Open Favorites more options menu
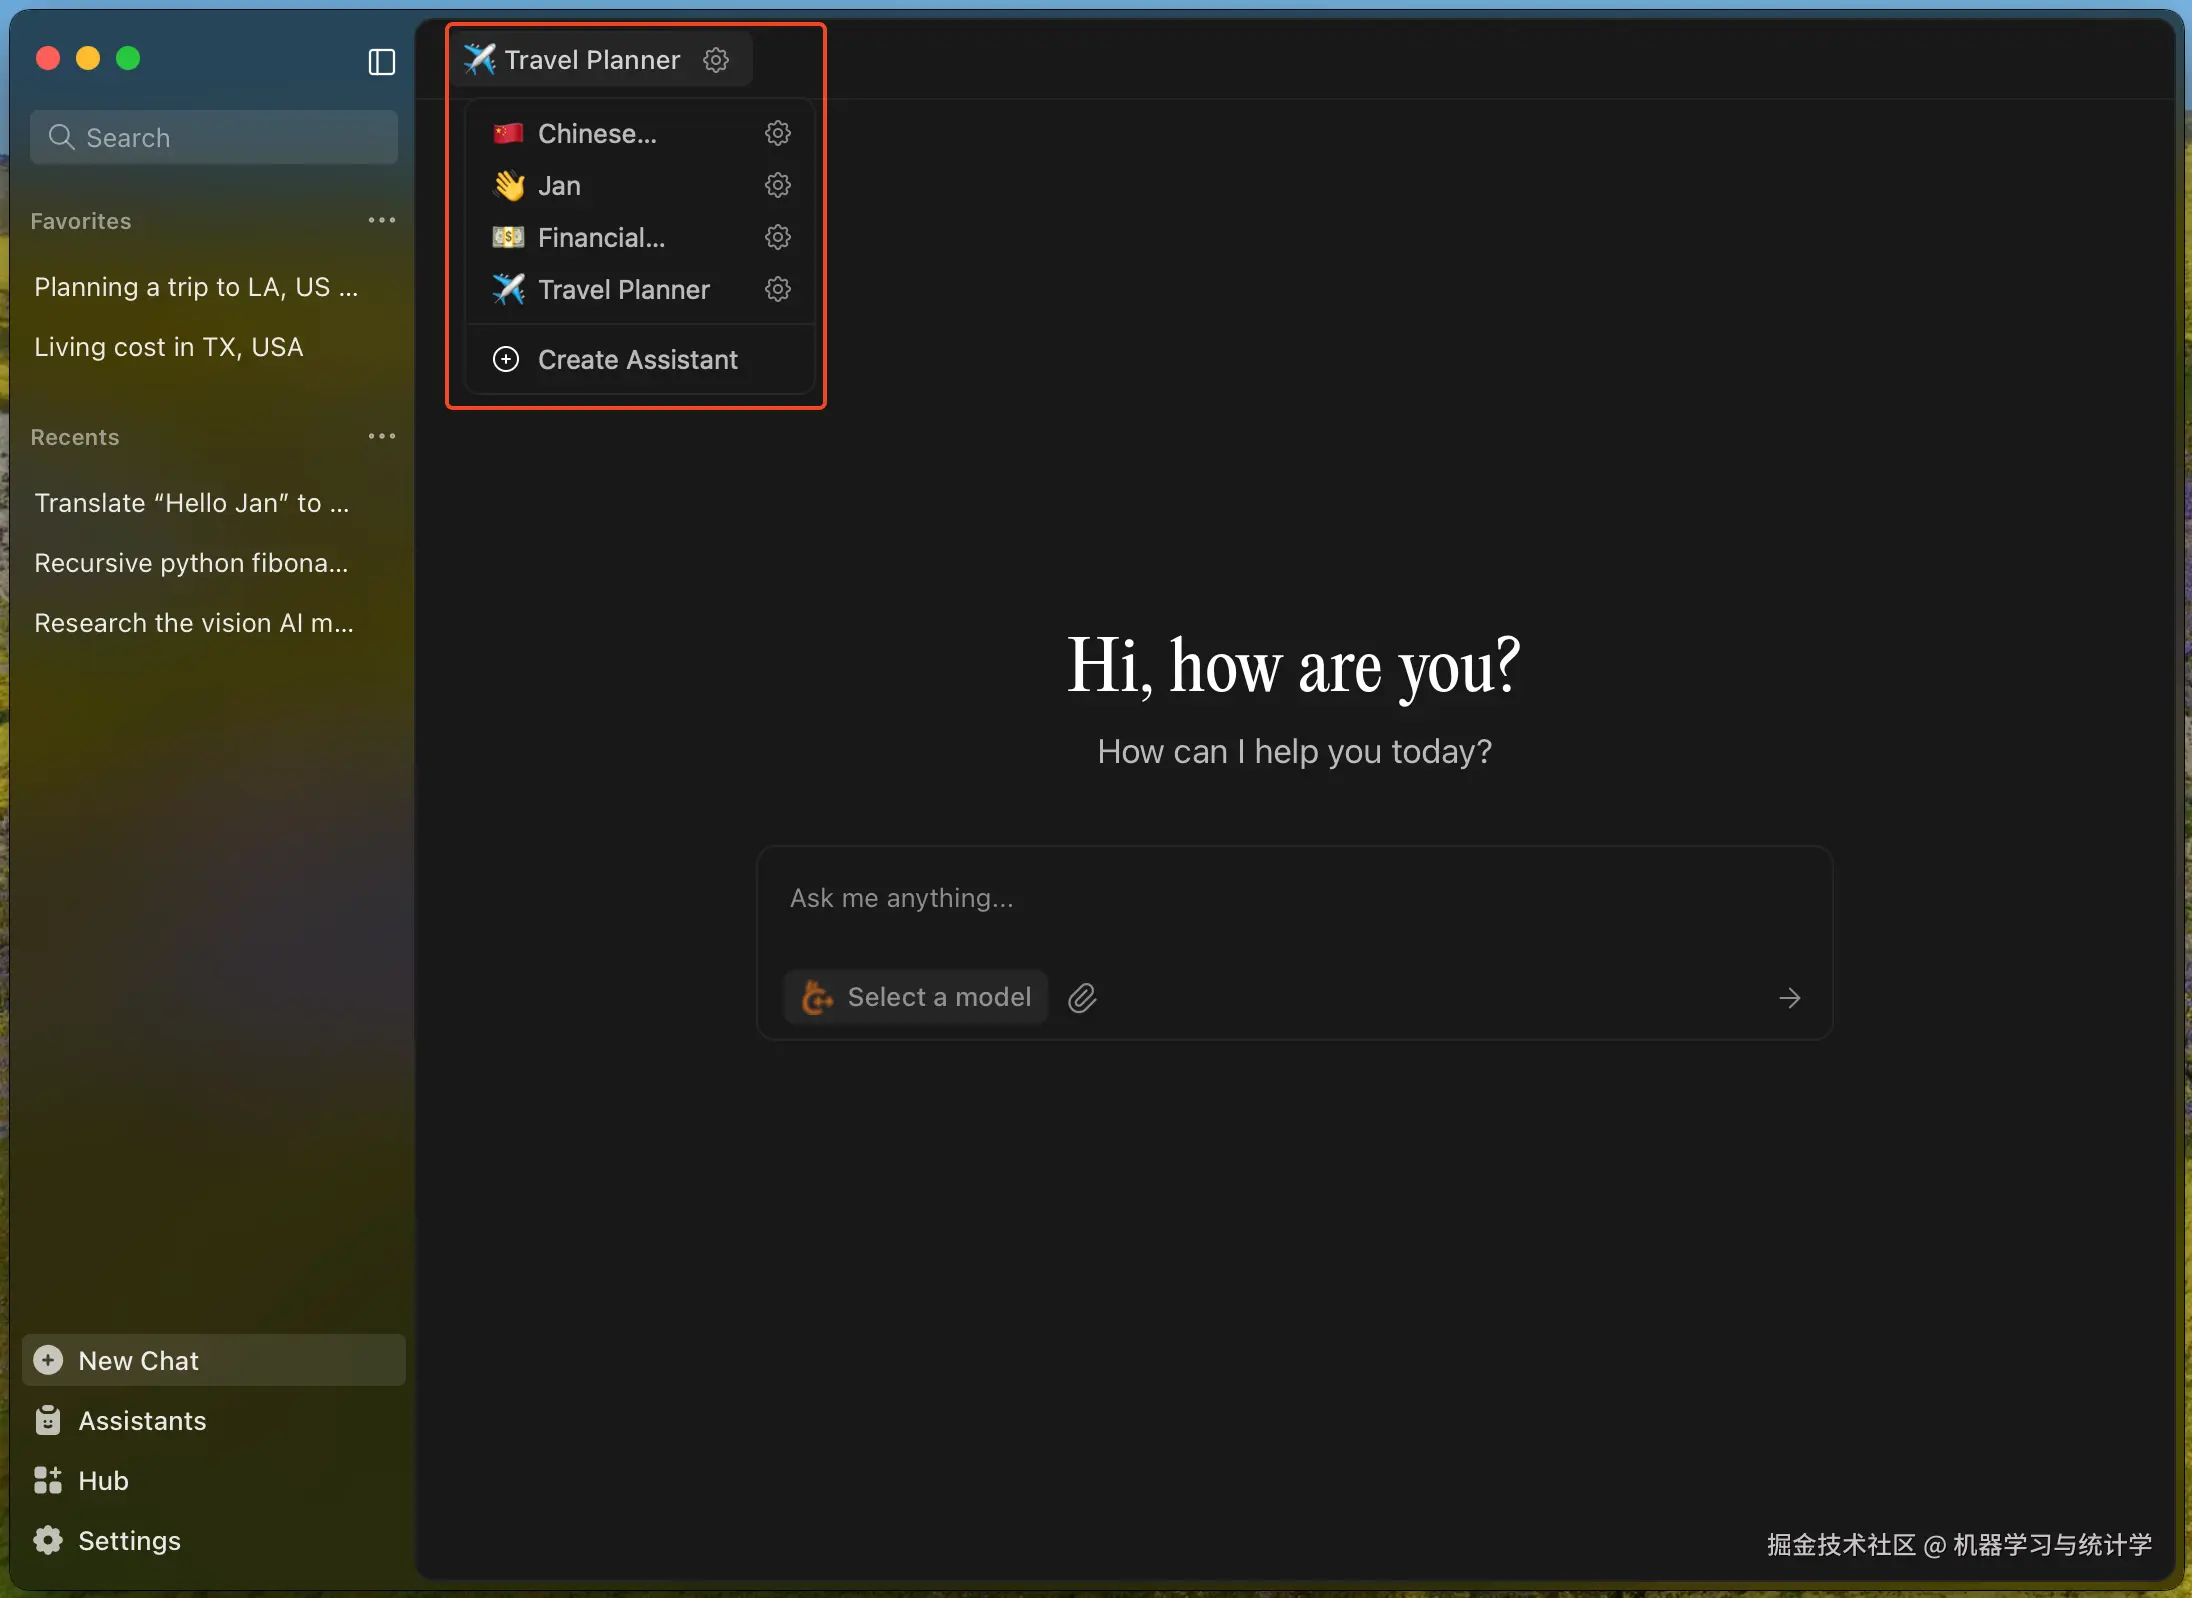Screen dimensions: 2192x1598 382,220
